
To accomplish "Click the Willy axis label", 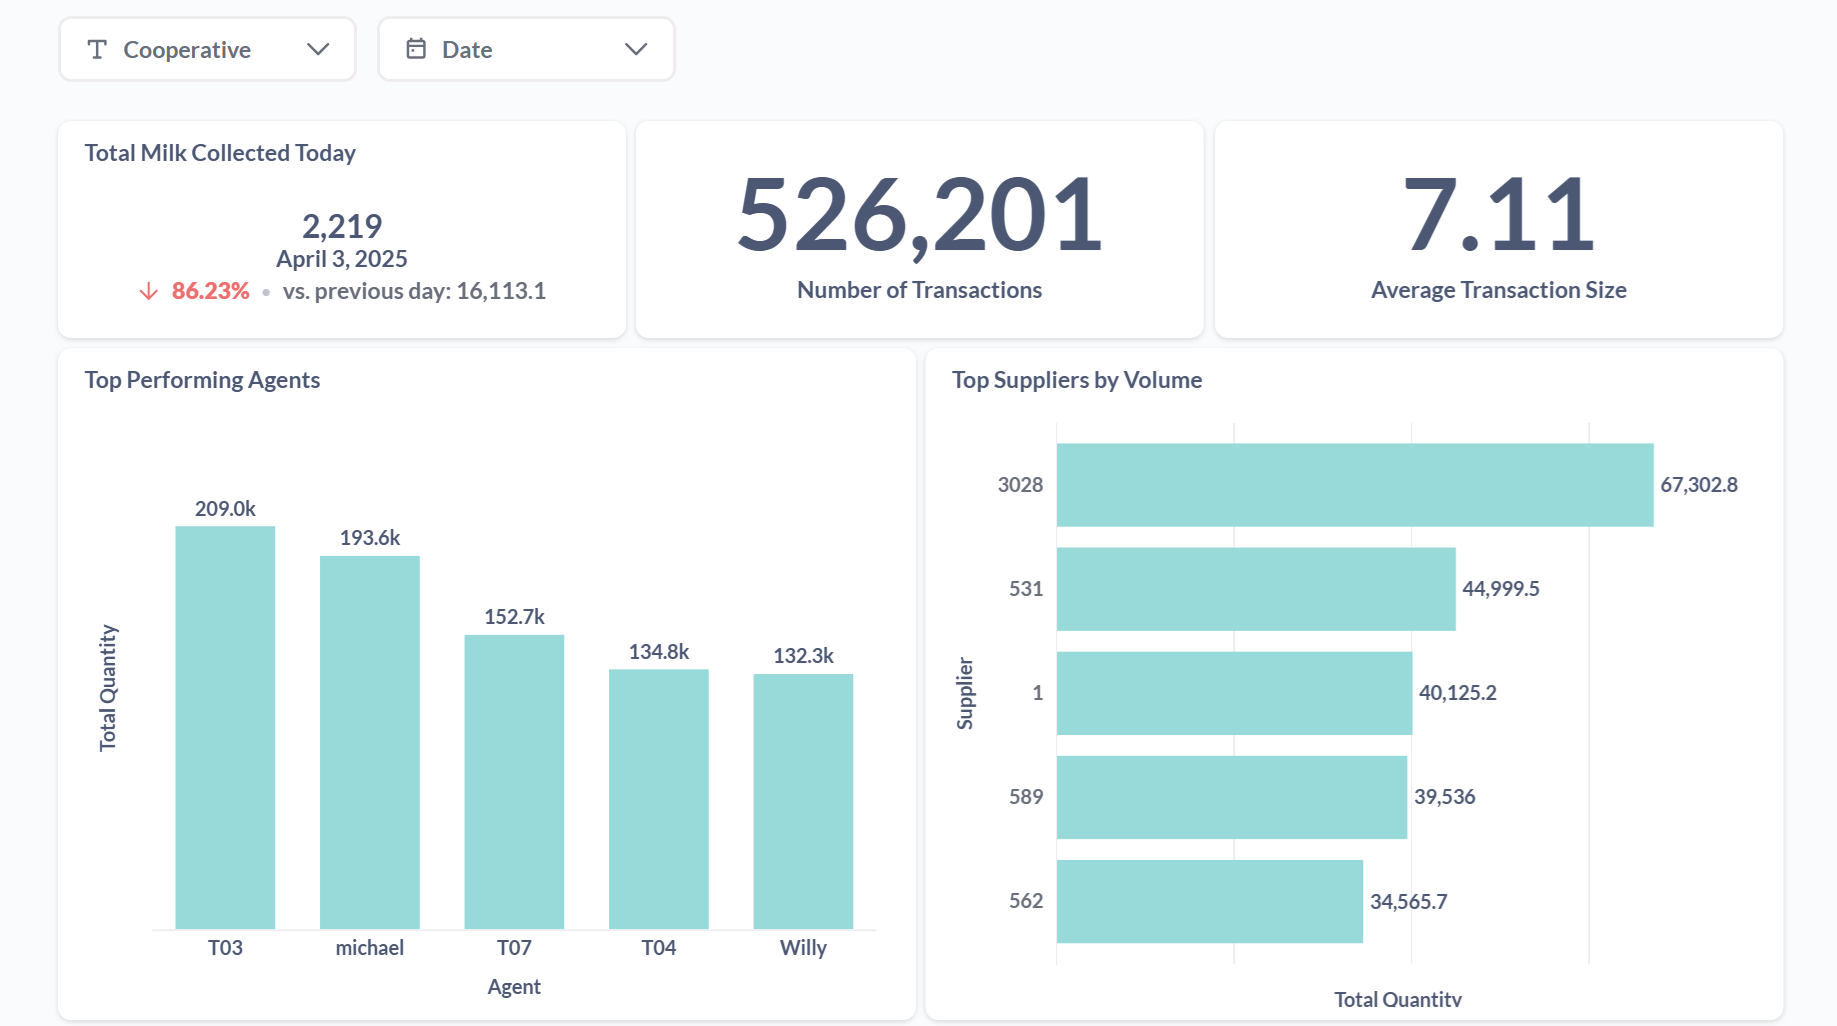I will coord(803,948).
